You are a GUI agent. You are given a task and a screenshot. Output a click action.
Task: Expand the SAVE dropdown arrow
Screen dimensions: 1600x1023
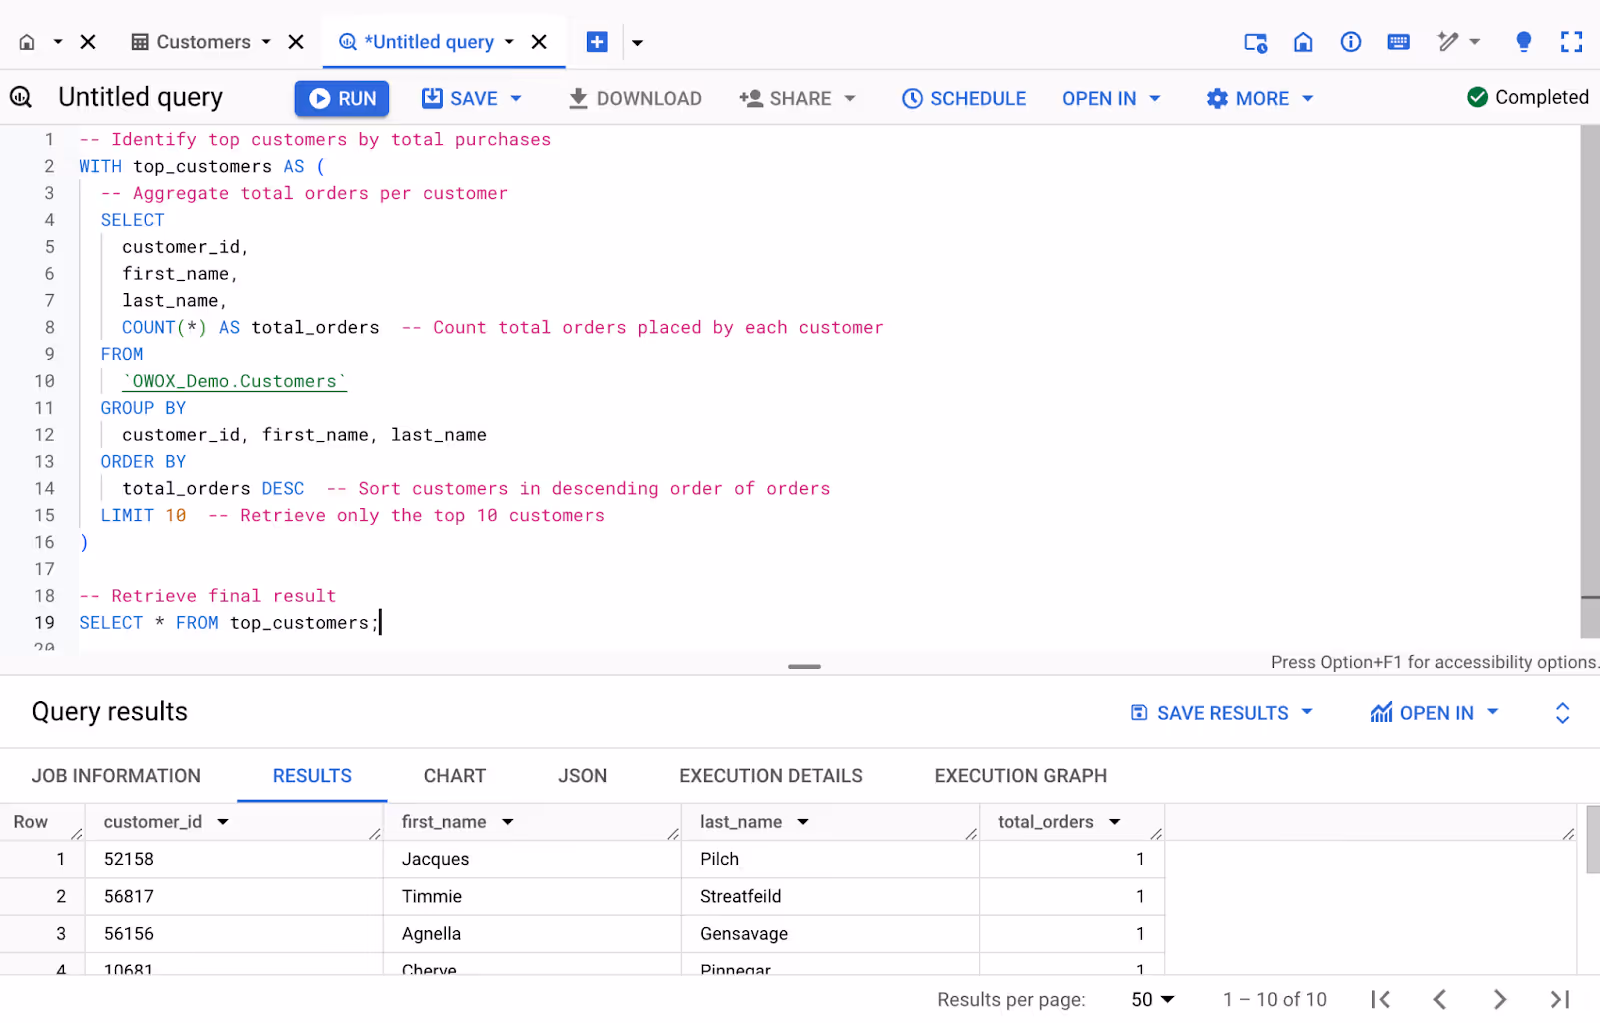coord(516,98)
